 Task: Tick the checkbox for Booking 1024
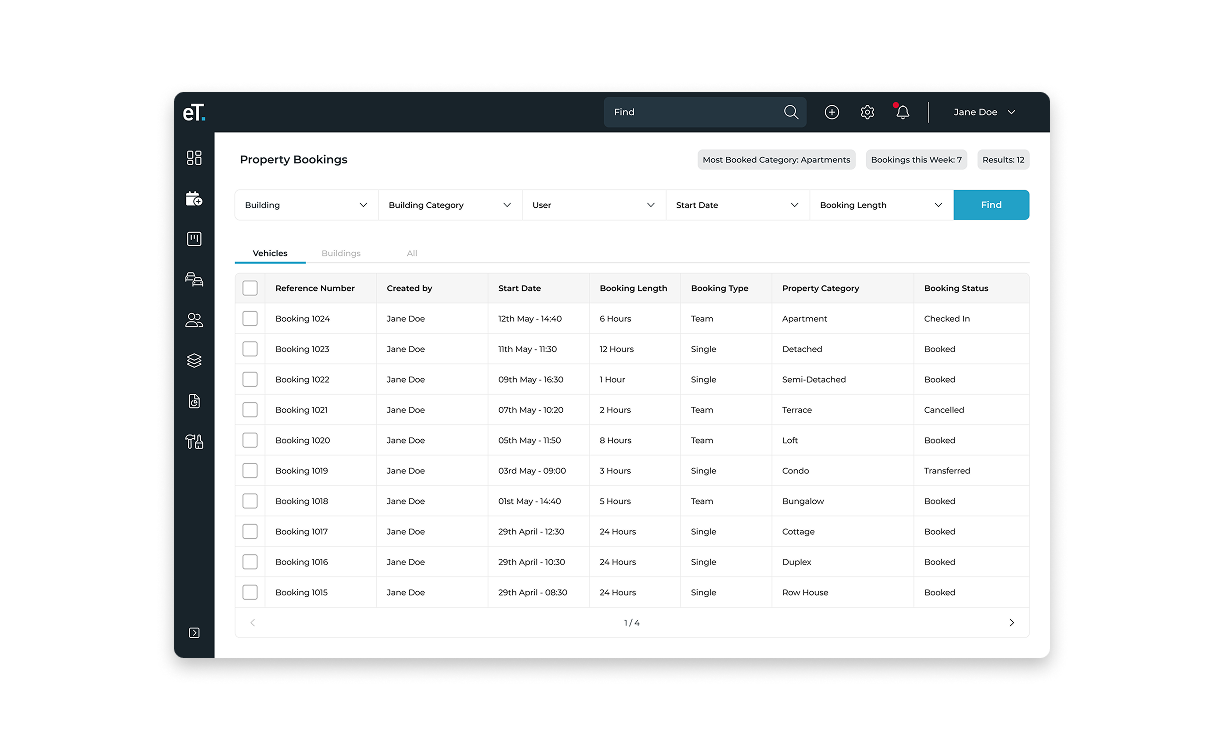click(250, 319)
